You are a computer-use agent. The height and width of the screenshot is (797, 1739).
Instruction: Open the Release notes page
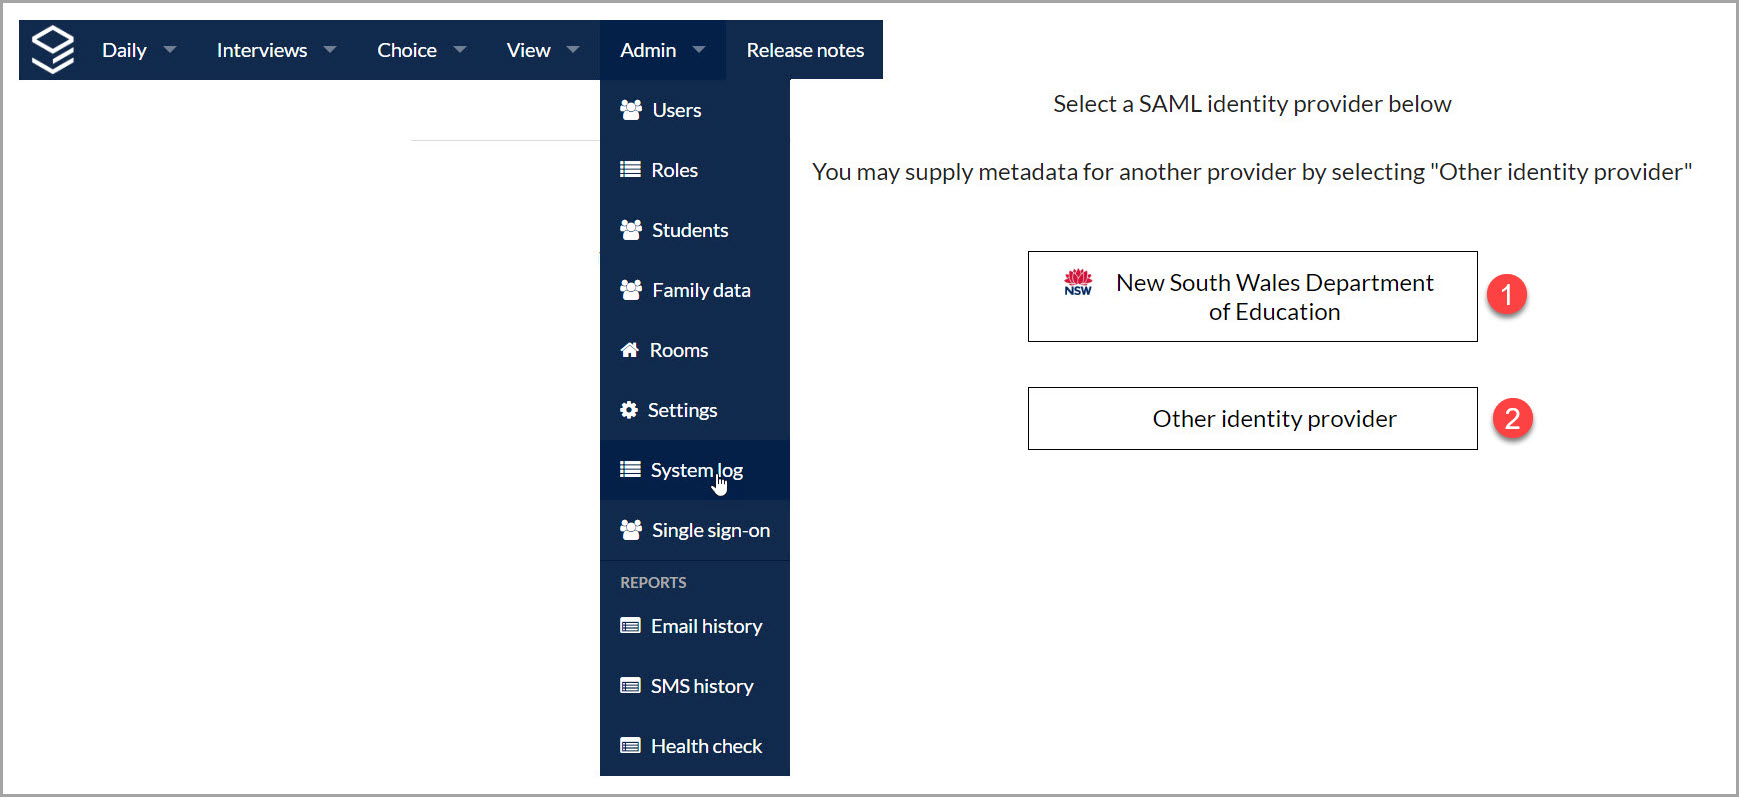[x=805, y=50]
